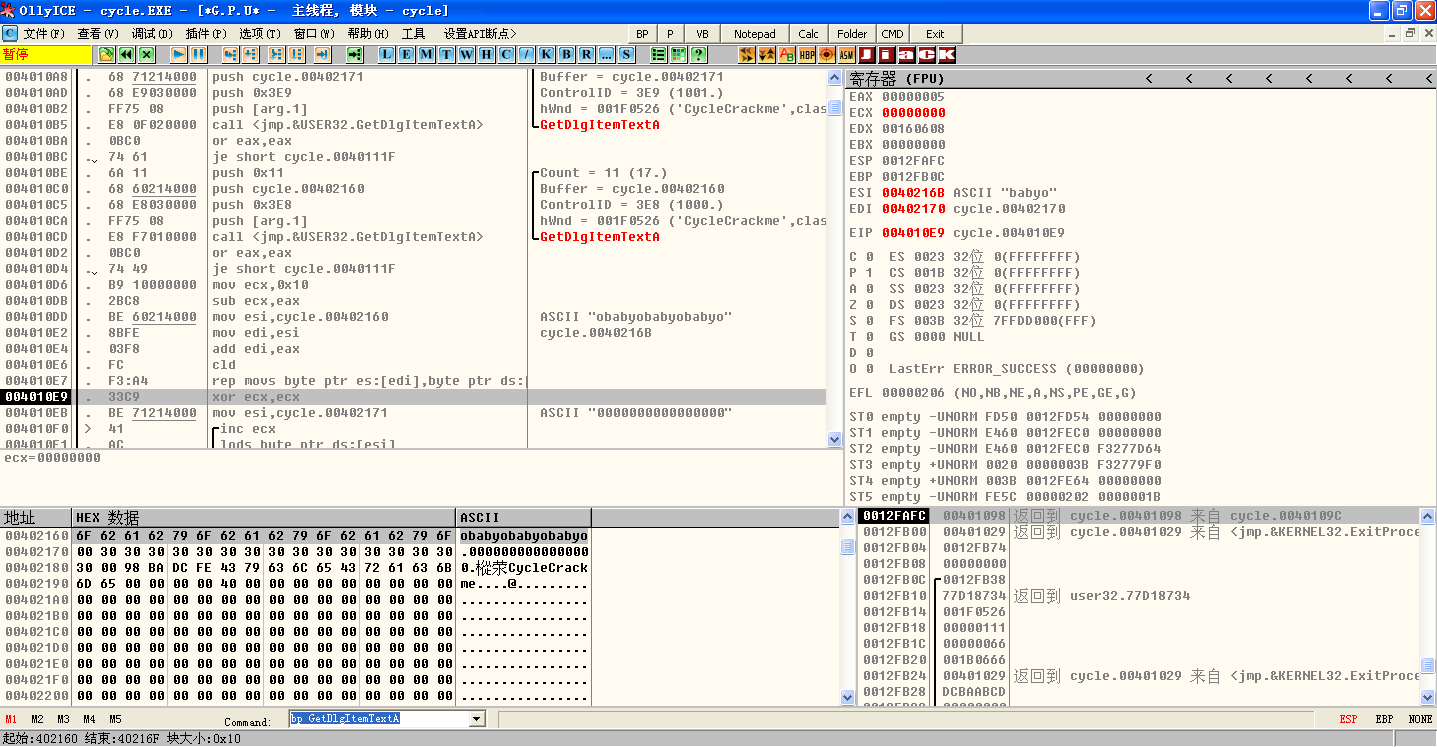The height and width of the screenshot is (747, 1437).
Task: Open Breakpoints window with B button
Action: tap(567, 54)
